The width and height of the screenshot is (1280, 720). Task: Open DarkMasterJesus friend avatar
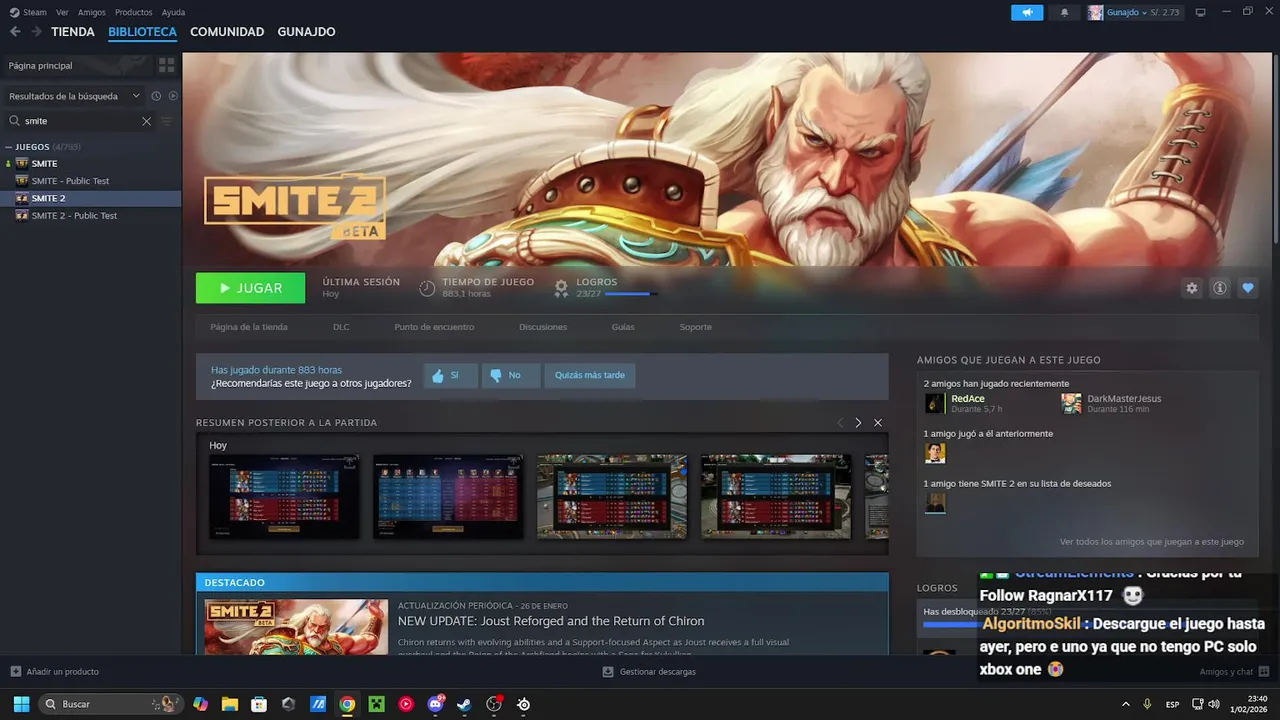[1071, 403]
